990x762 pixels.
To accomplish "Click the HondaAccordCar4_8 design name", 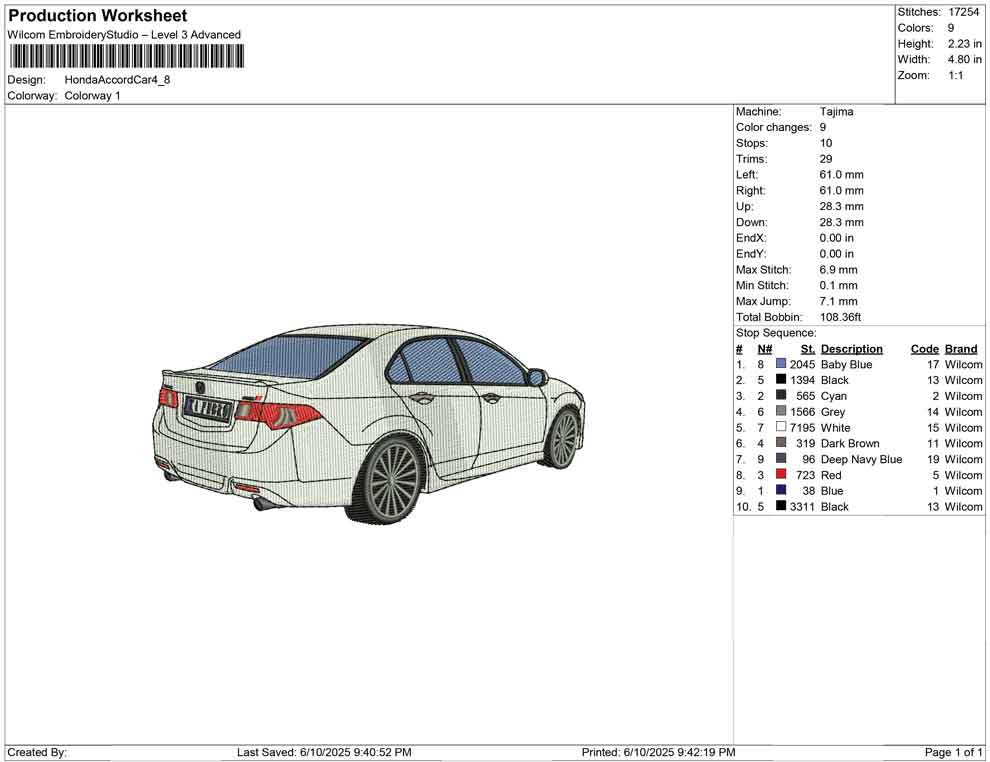I will (117, 79).
